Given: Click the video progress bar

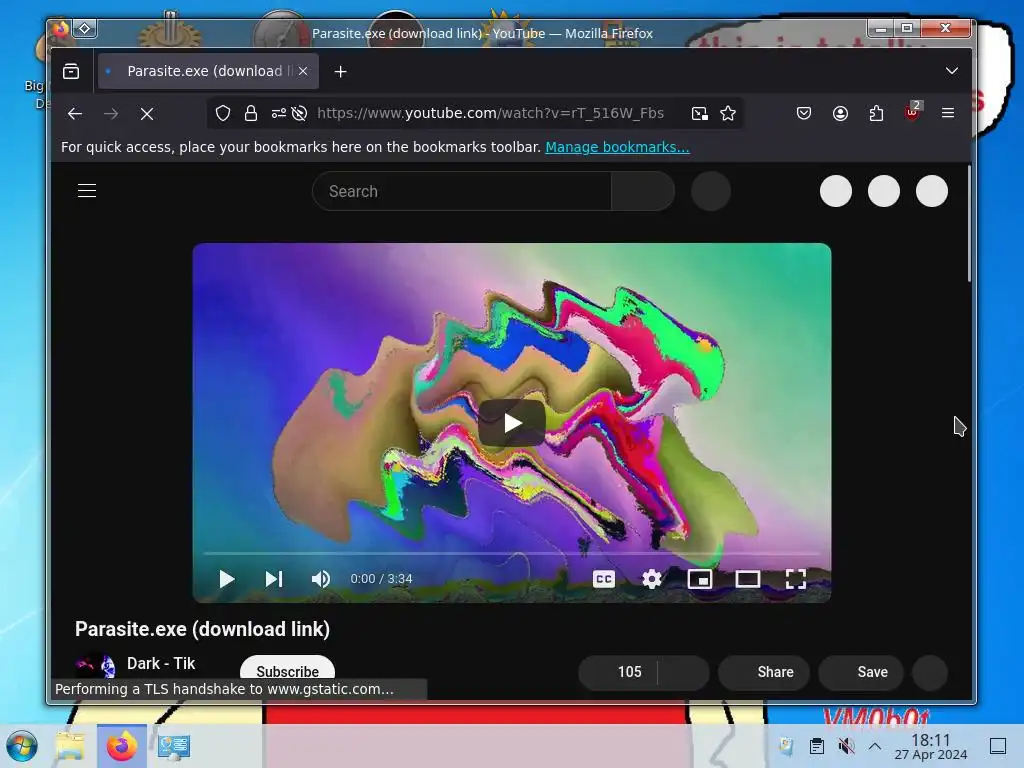Looking at the screenshot, I should click(512, 553).
